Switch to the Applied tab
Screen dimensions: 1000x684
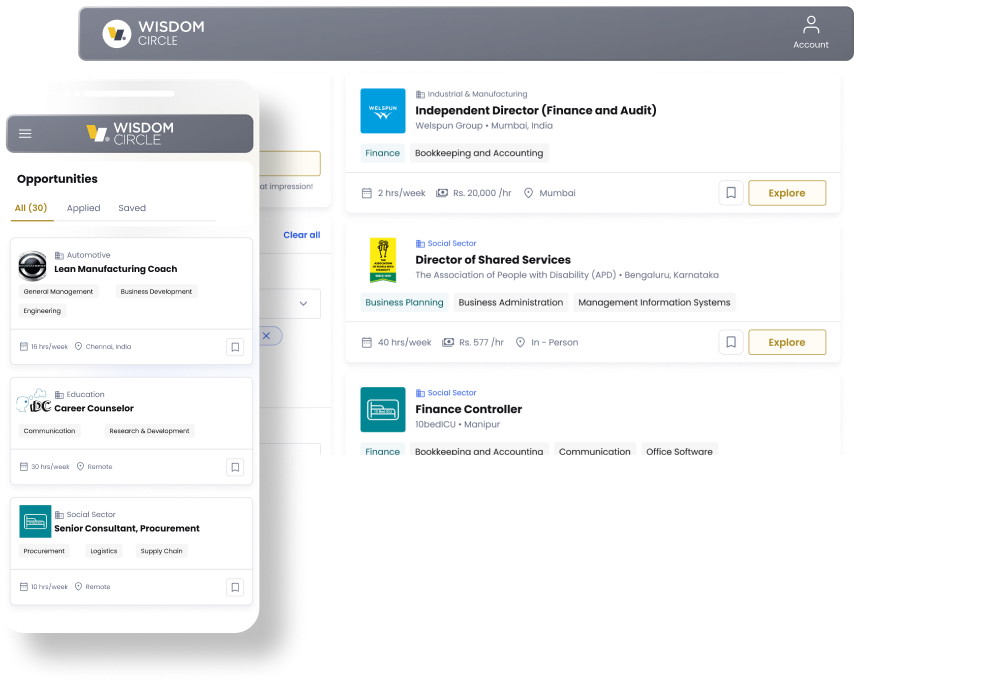[x=84, y=208]
